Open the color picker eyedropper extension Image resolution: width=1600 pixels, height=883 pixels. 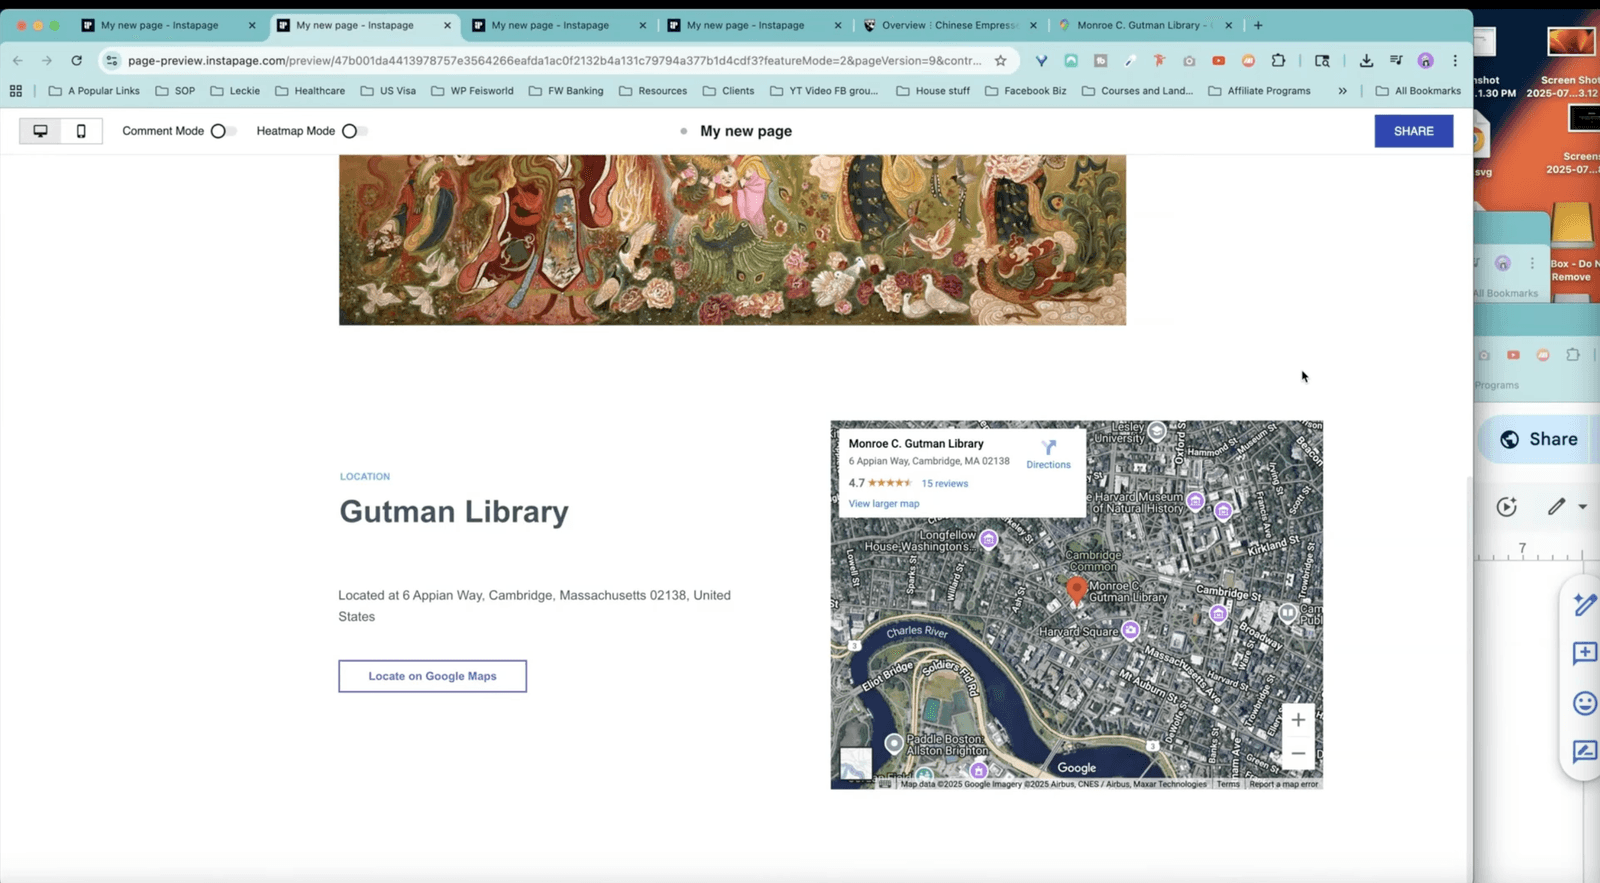click(x=1130, y=61)
